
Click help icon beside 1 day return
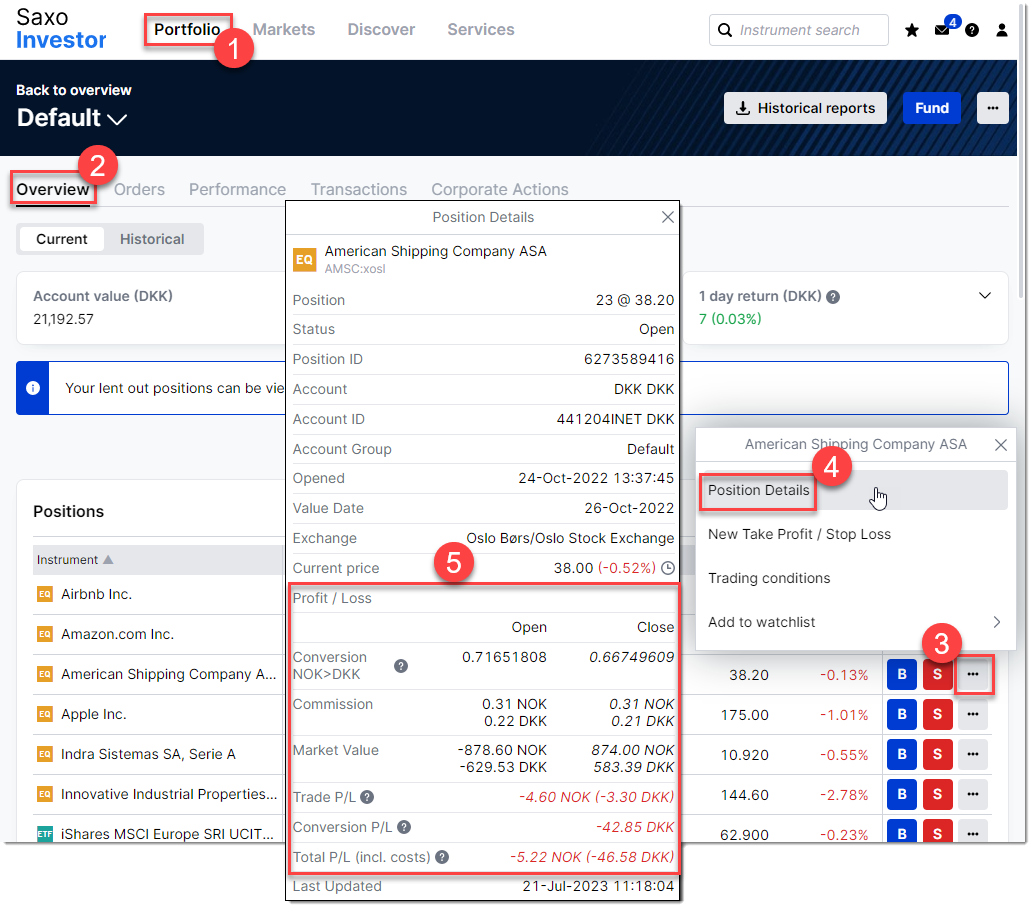pyautogui.click(x=833, y=297)
